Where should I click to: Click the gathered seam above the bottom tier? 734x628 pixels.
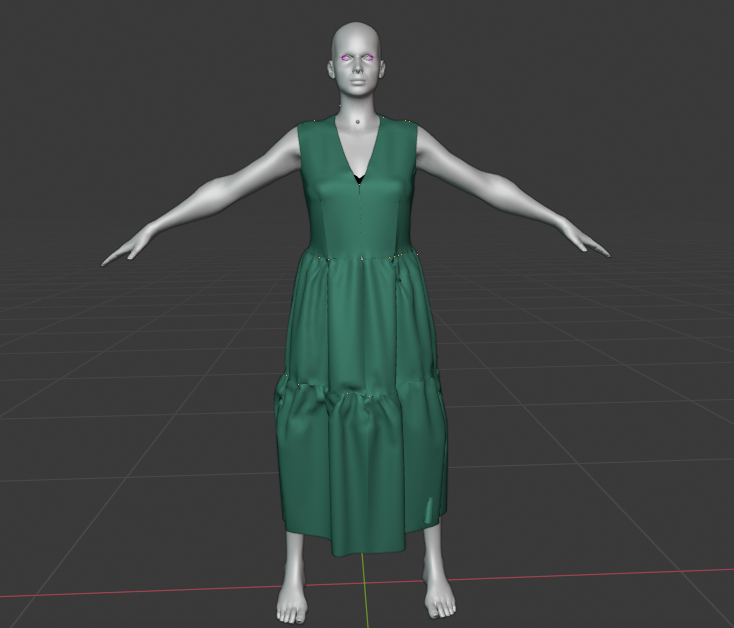point(360,391)
